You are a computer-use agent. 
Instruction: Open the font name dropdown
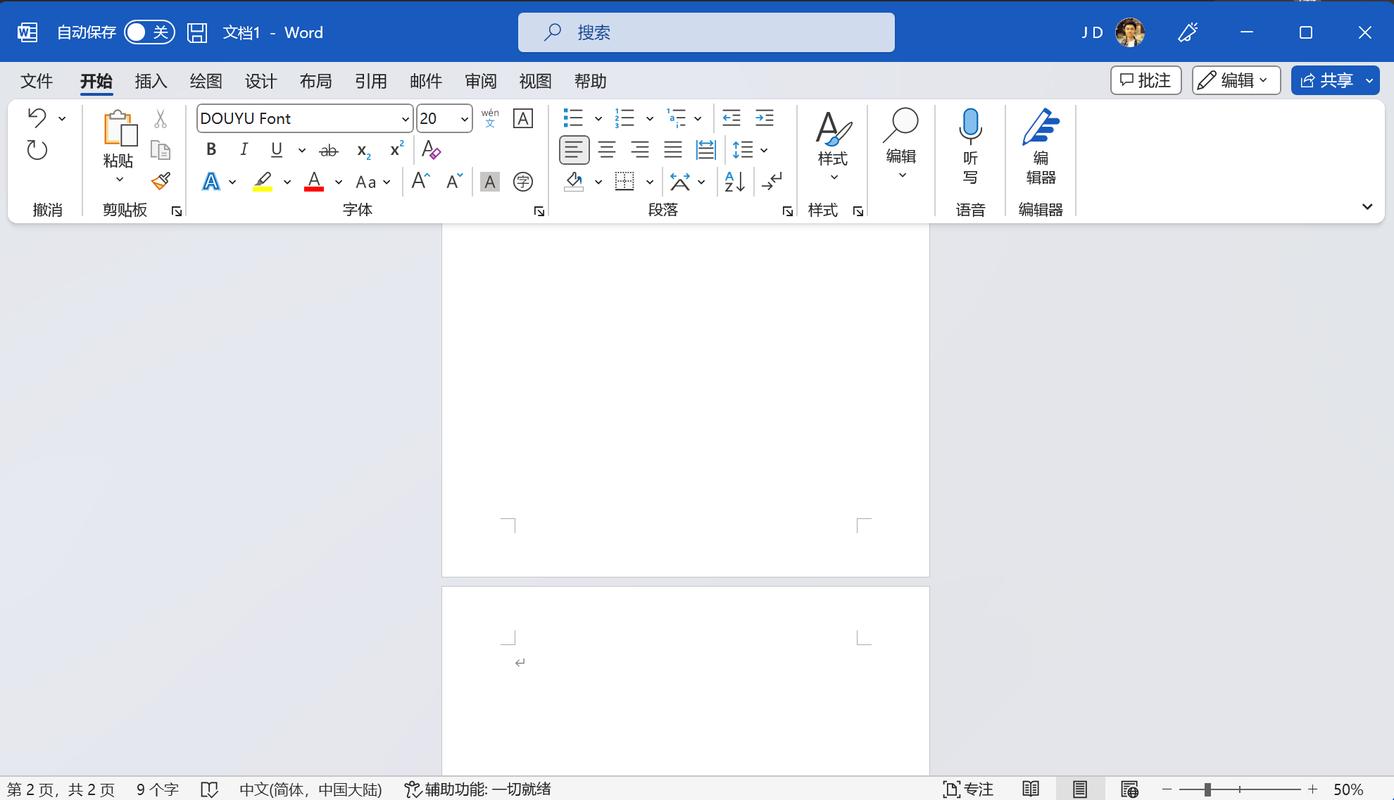coord(405,119)
